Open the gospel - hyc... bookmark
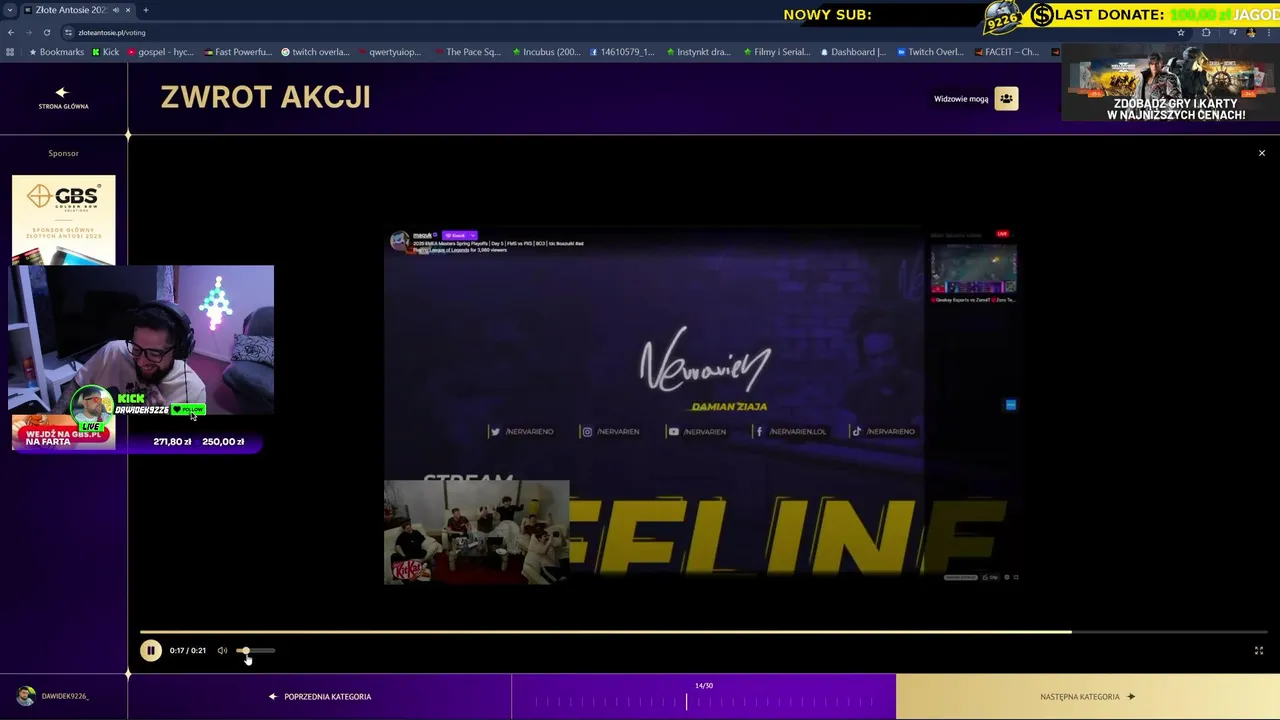The image size is (1280, 720). click(161, 52)
